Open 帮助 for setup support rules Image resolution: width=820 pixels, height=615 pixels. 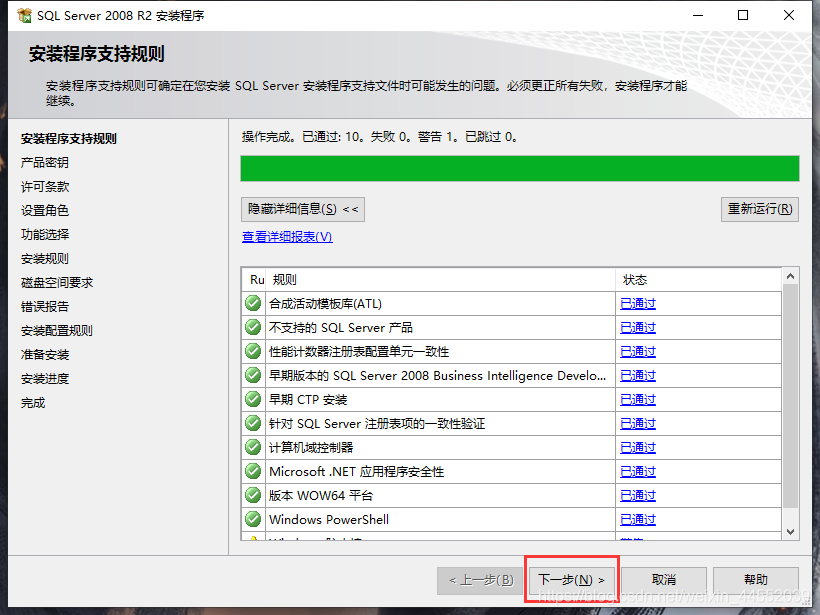[756, 580]
